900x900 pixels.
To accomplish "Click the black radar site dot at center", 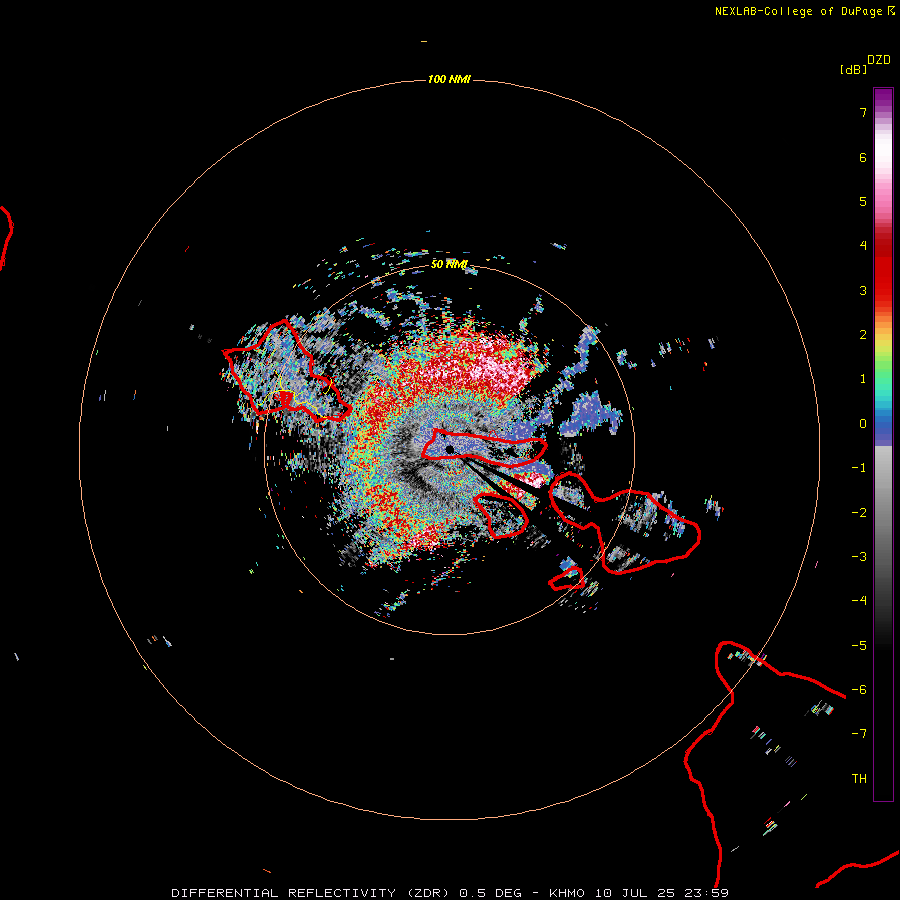I will (449, 449).
